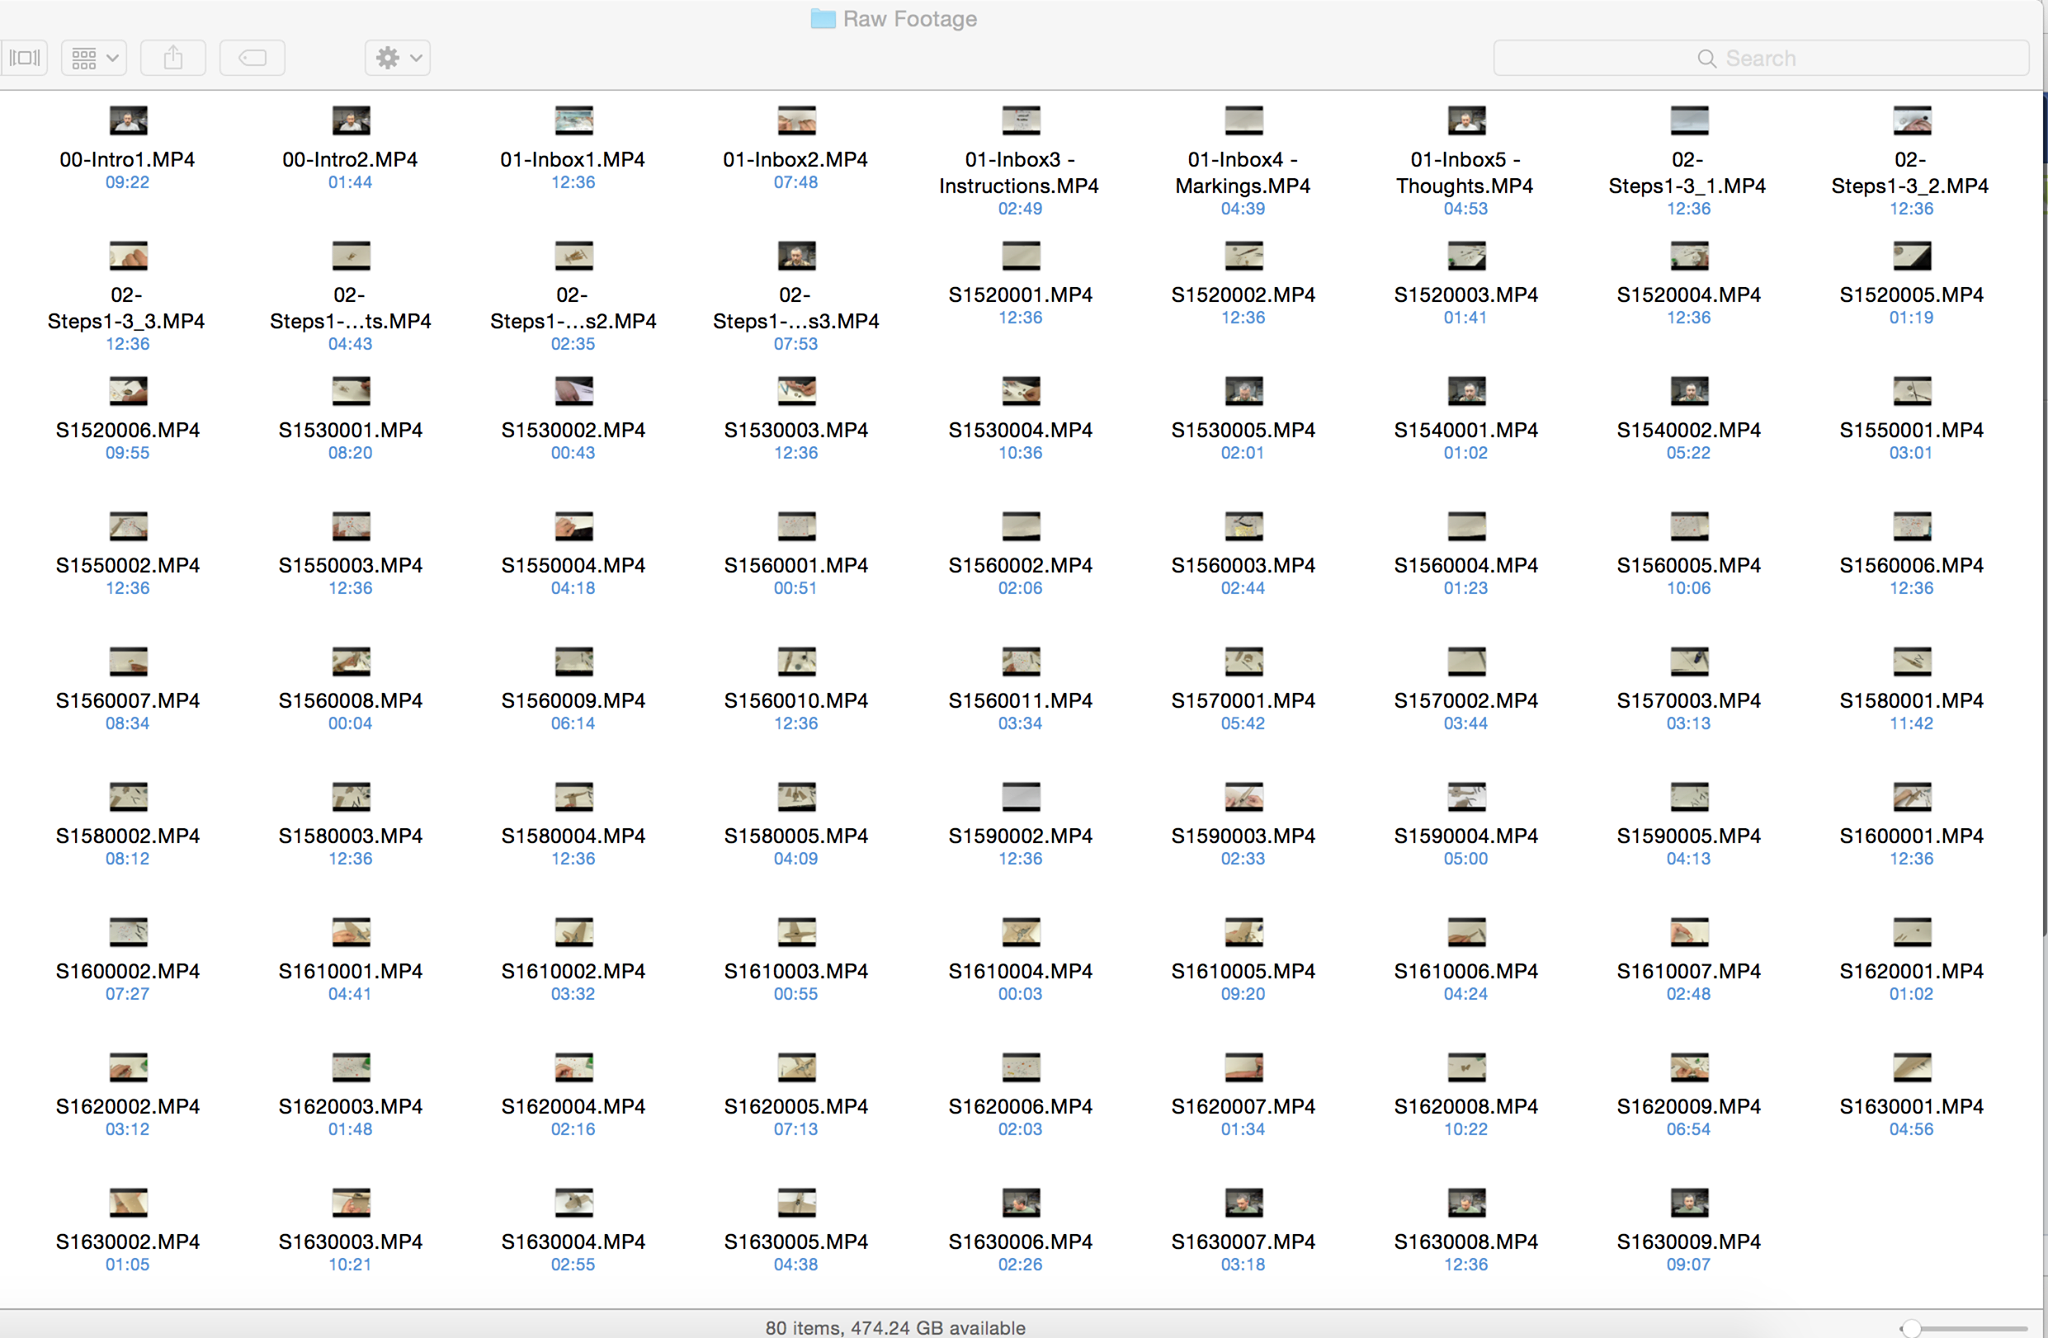Viewport: 2048px width, 1338px height.
Task: Select the 00-Intro1.MP4 video icon
Action: [128, 121]
